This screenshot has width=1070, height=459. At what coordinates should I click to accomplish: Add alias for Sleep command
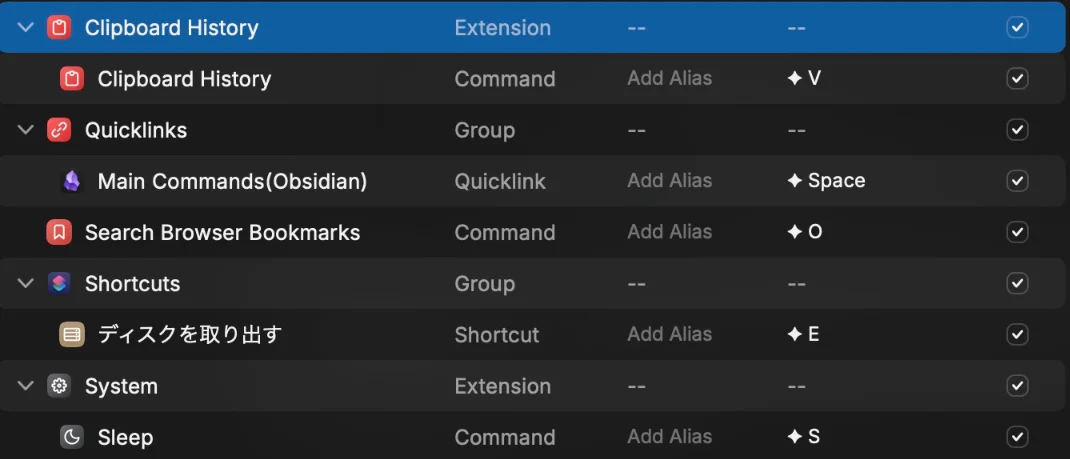669,437
